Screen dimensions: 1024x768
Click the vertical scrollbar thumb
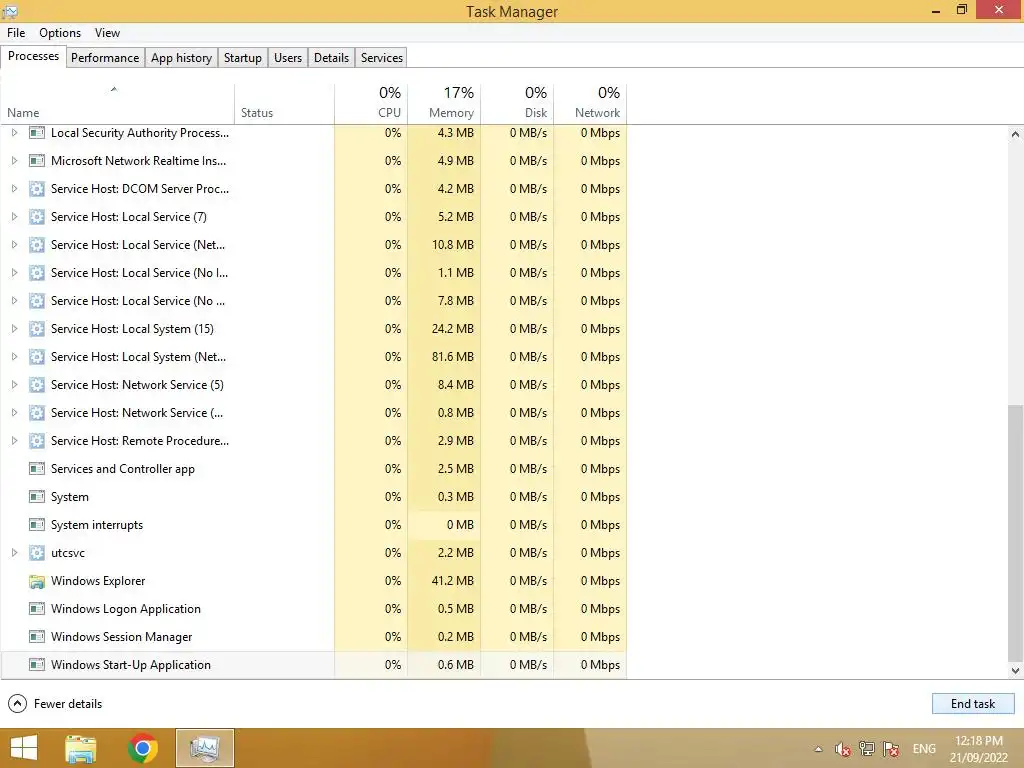[1015, 532]
